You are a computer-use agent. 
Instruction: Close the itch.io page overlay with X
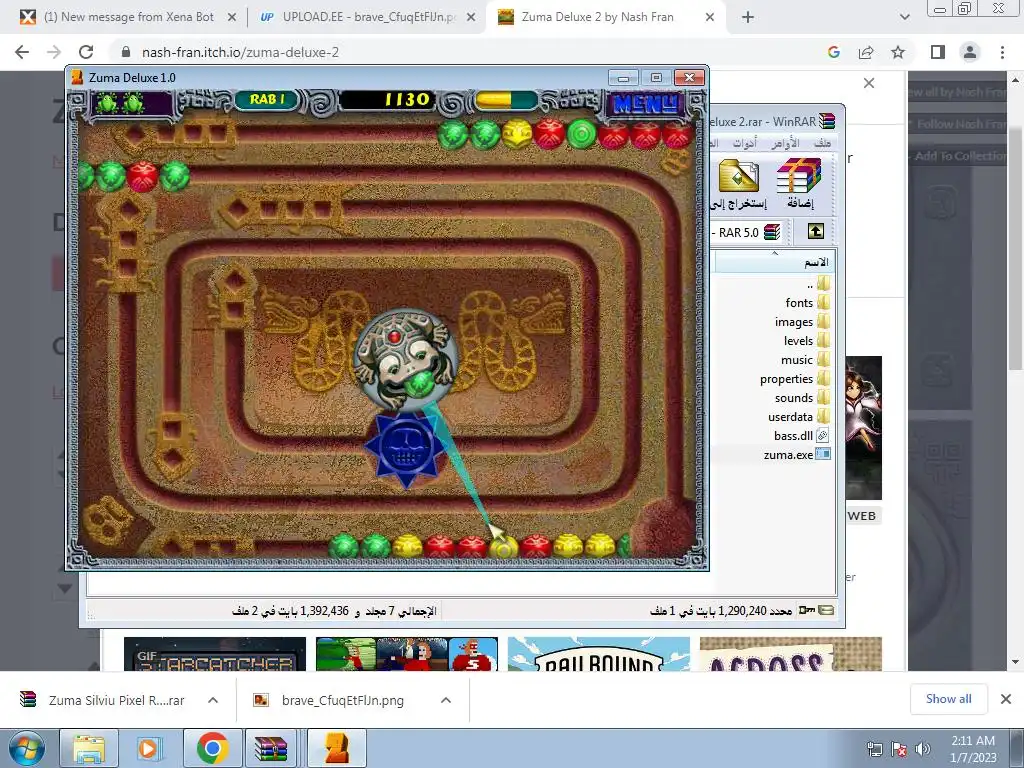pos(869,83)
